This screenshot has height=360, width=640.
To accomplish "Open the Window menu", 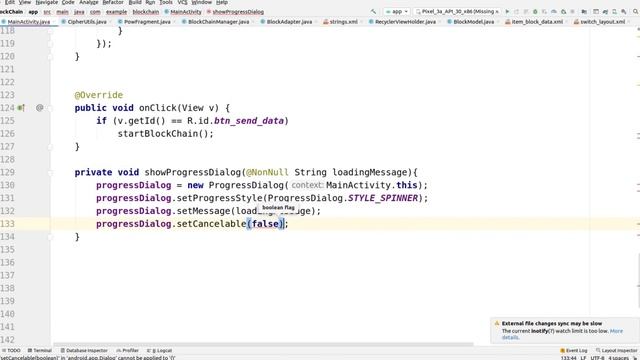I will pos(202,2).
